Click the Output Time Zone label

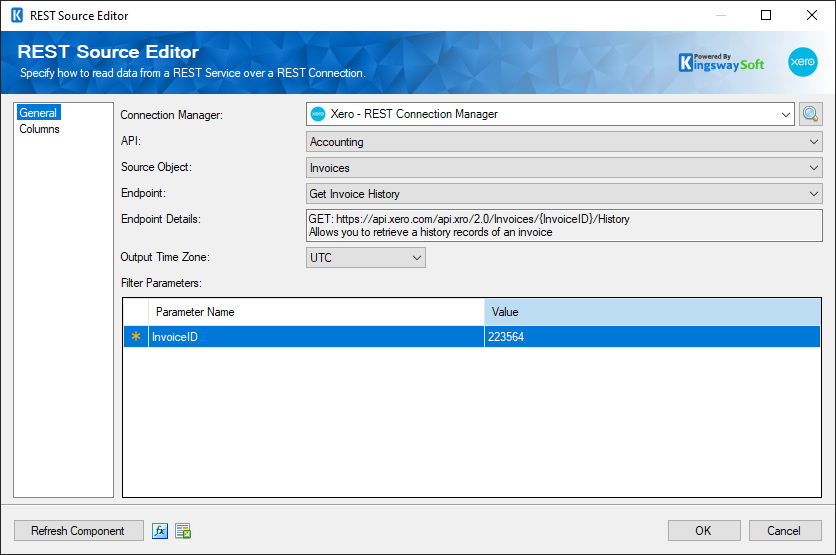pos(165,257)
